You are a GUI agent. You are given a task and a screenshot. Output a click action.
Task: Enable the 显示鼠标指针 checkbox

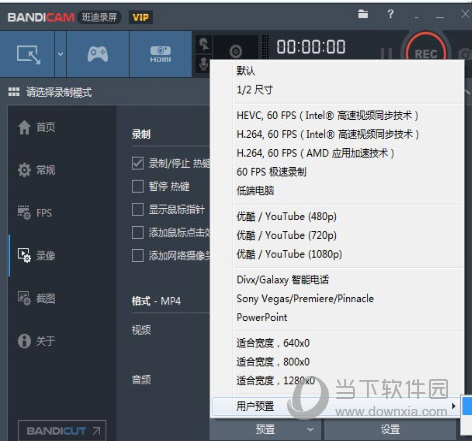(x=138, y=209)
